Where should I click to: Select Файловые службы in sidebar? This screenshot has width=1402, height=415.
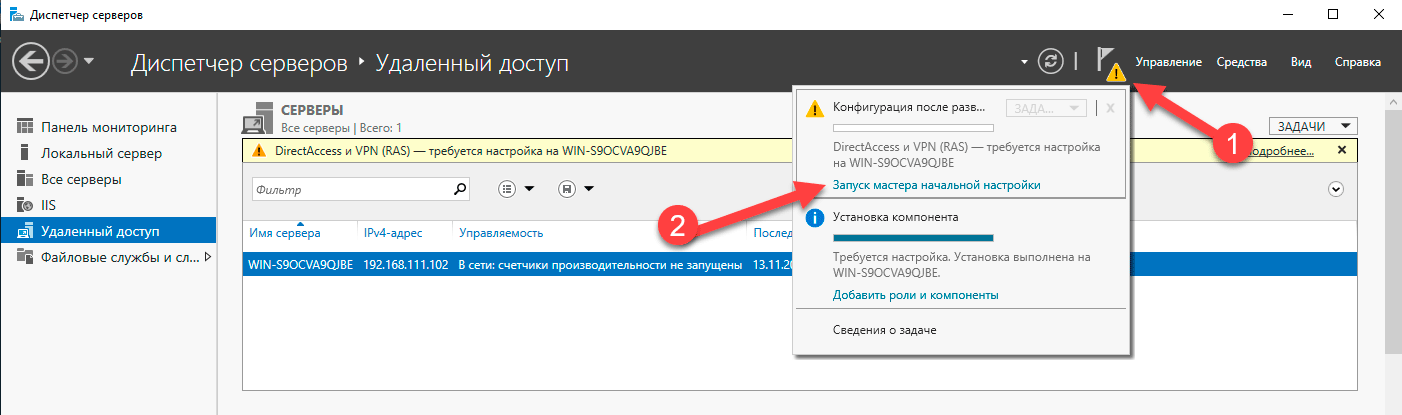[120, 257]
